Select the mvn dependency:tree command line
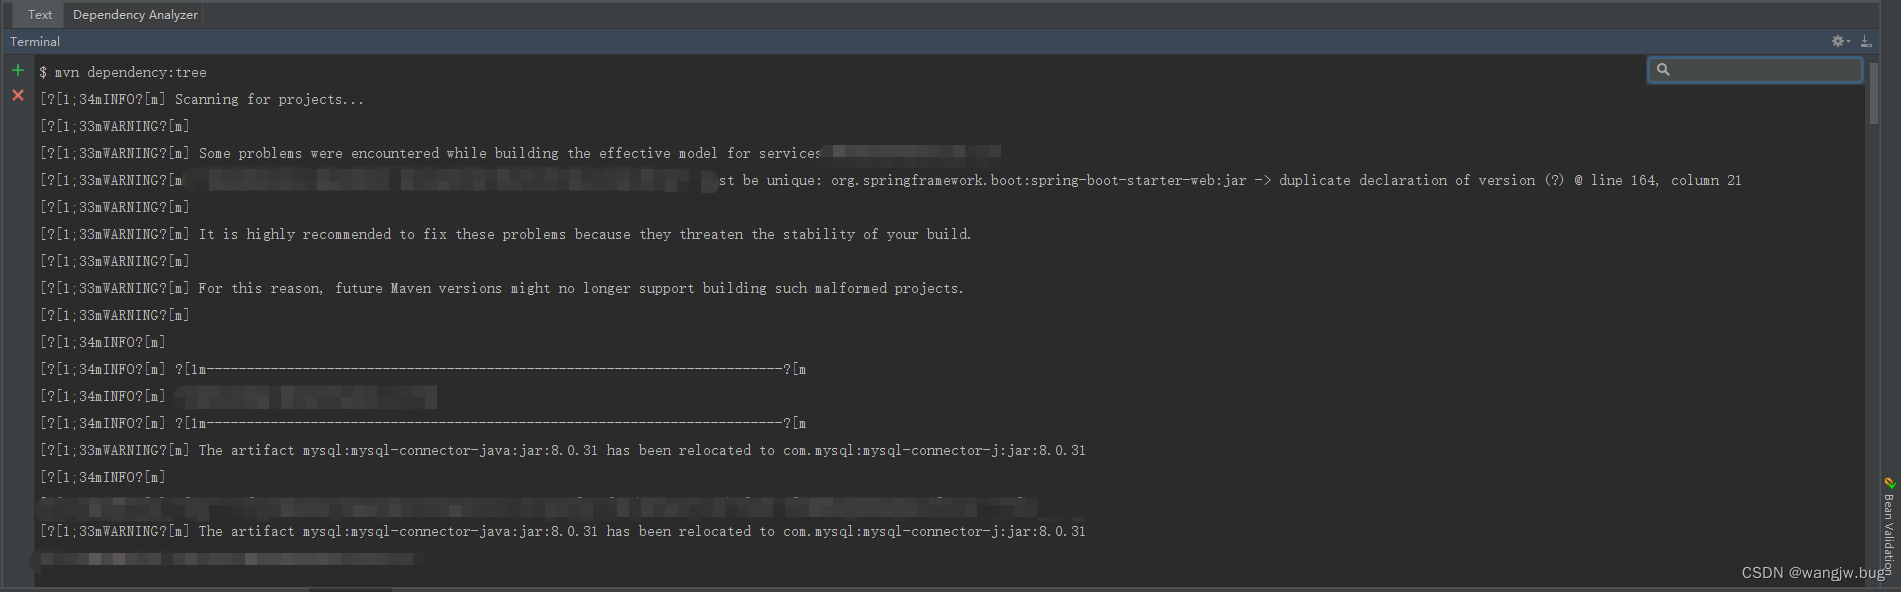The width and height of the screenshot is (1901, 592). pos(122,71)
